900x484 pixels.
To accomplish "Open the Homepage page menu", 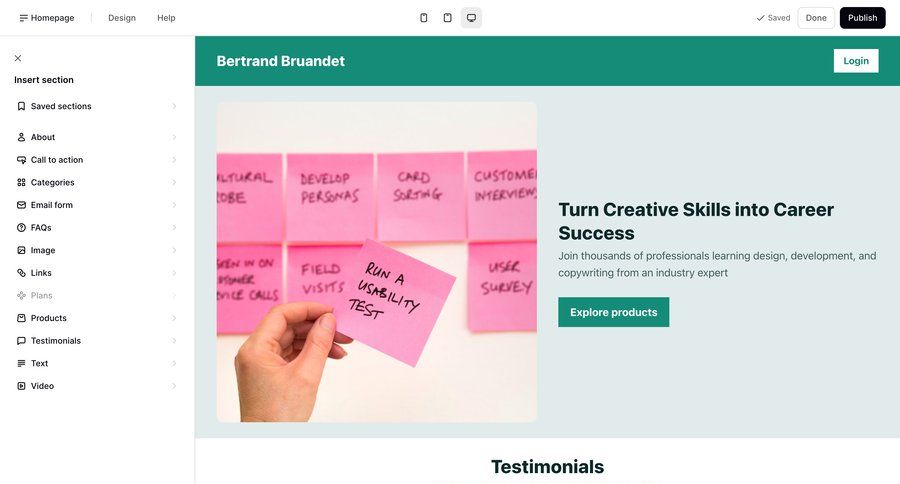I will coord(46,18).
